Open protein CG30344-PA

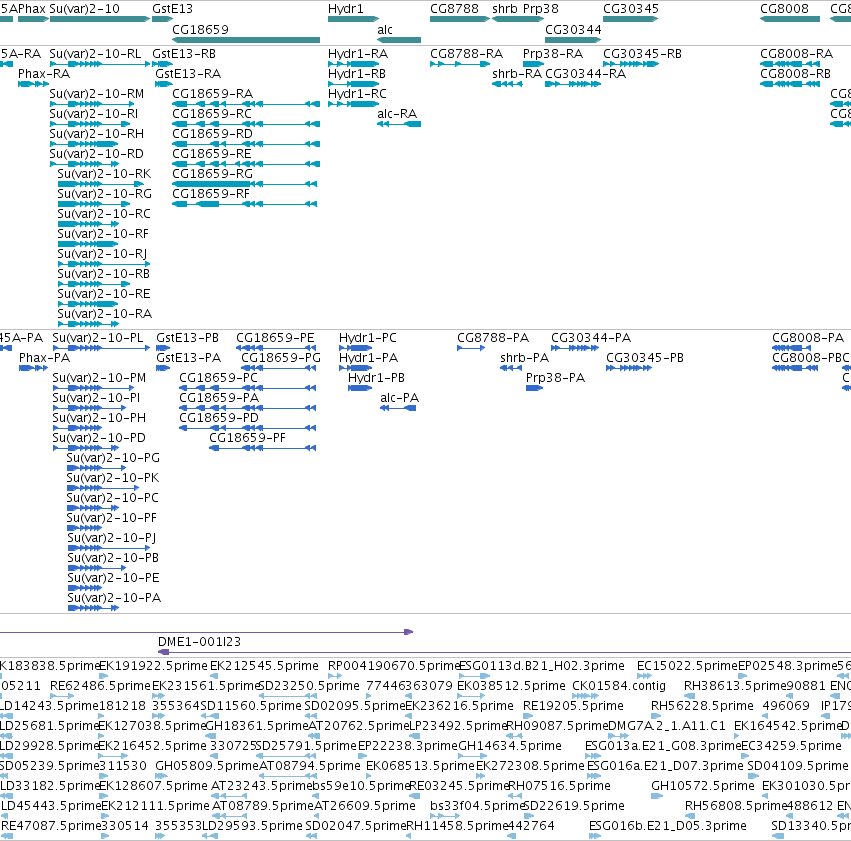575,348
